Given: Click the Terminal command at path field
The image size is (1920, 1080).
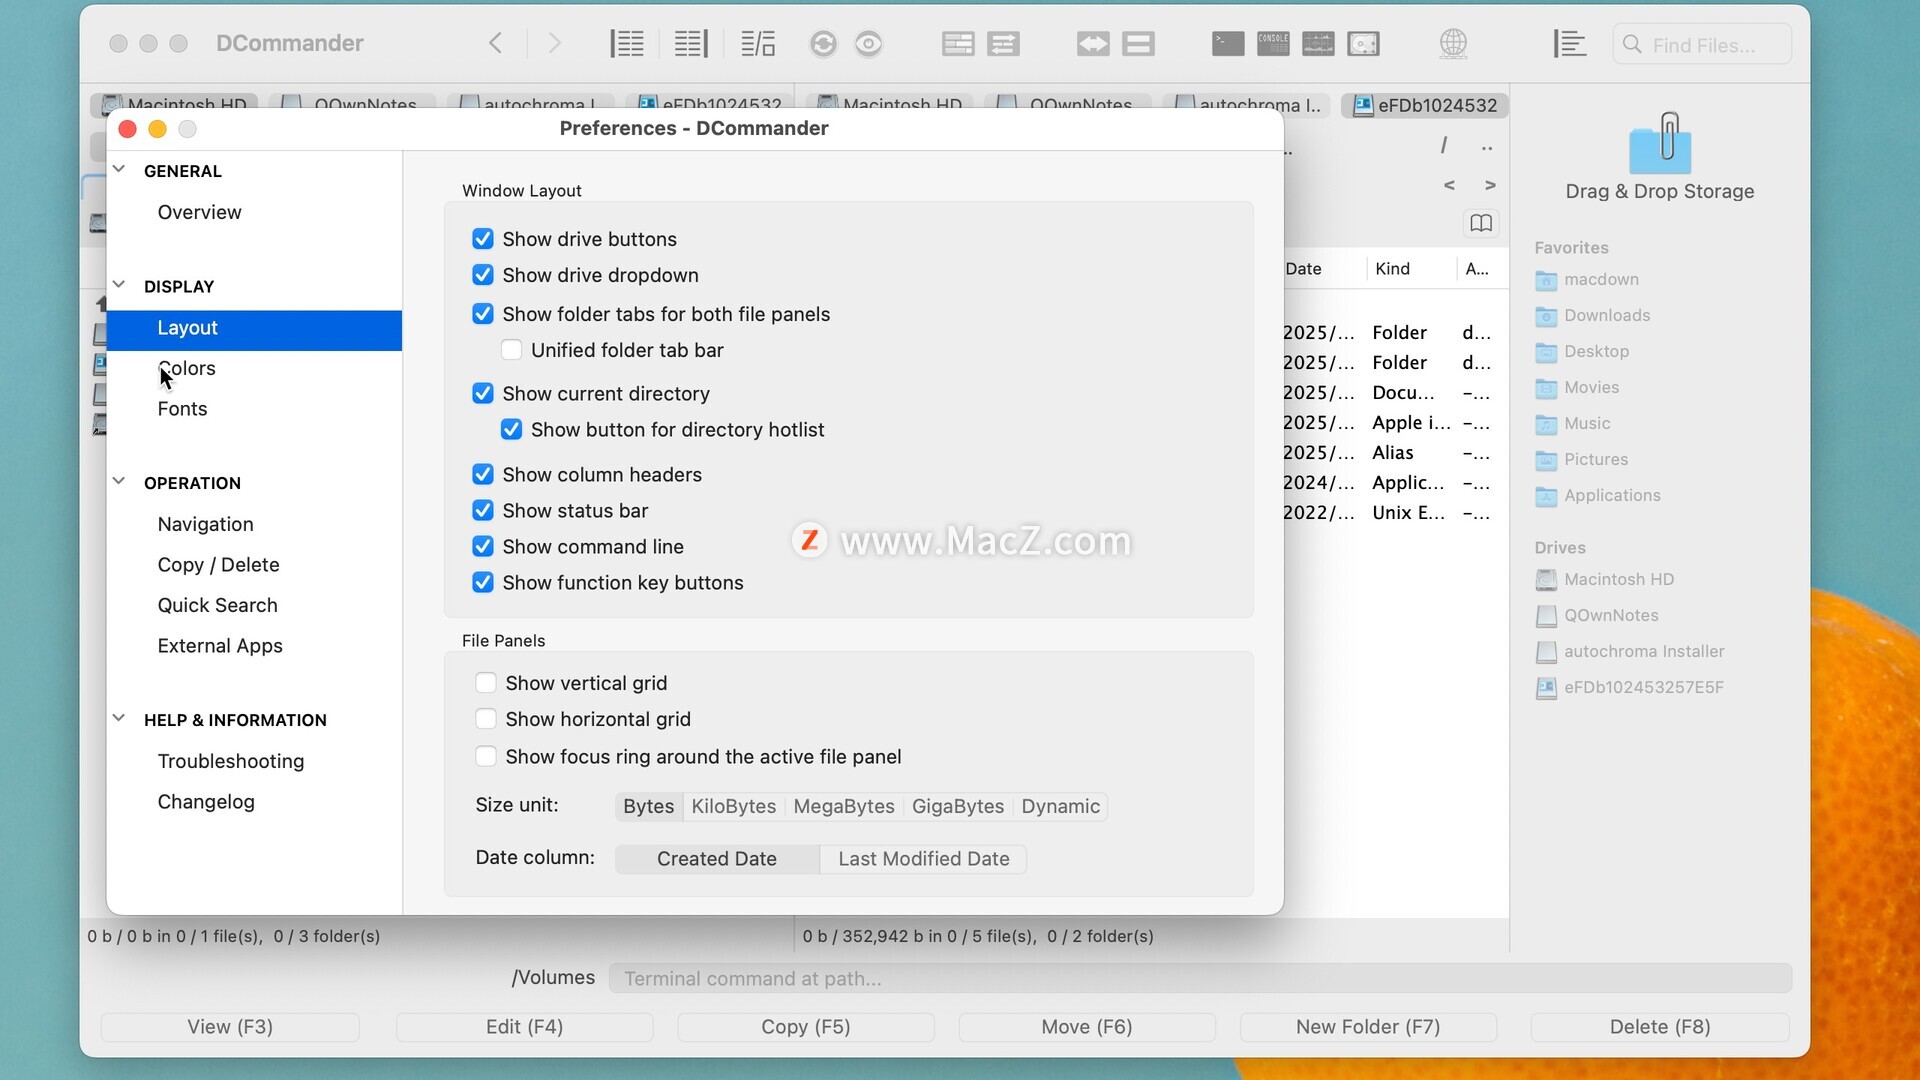Looking at the screenshot, I should [1200, 978].
